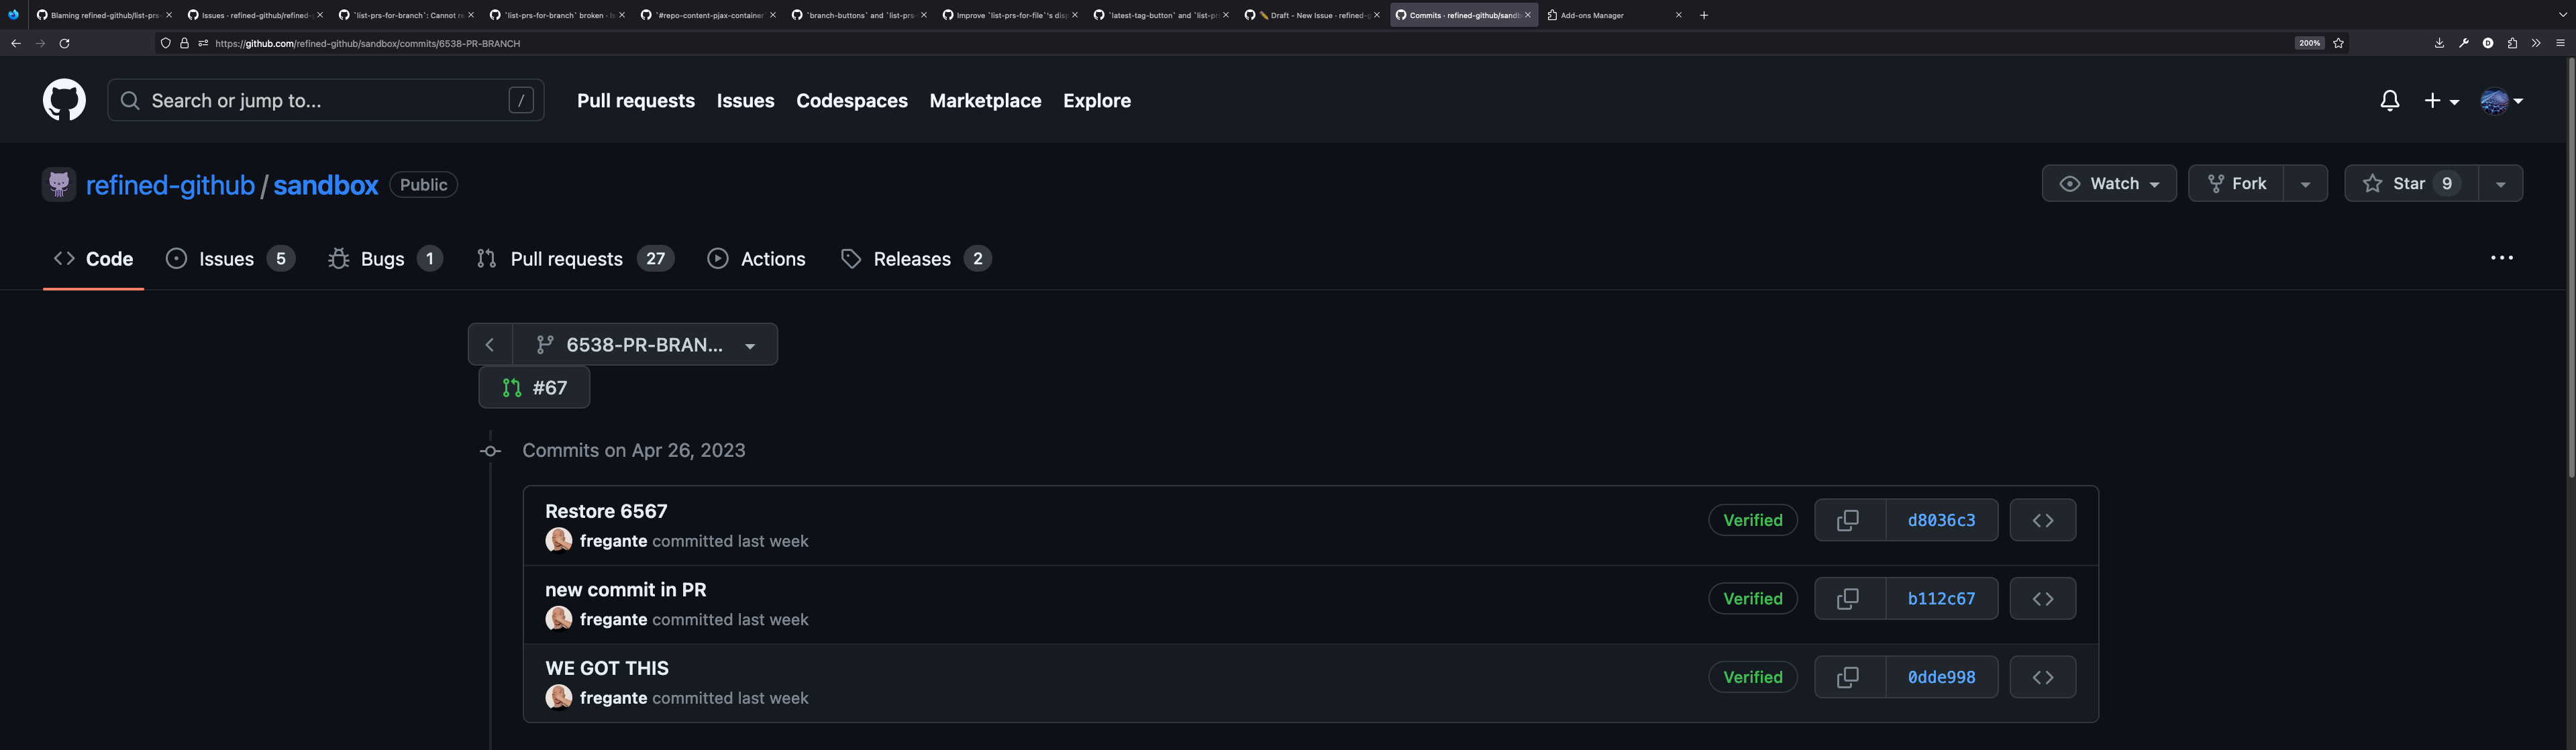
Task: Toggle the Watch setting for the repository
Action: (2109, 183)
